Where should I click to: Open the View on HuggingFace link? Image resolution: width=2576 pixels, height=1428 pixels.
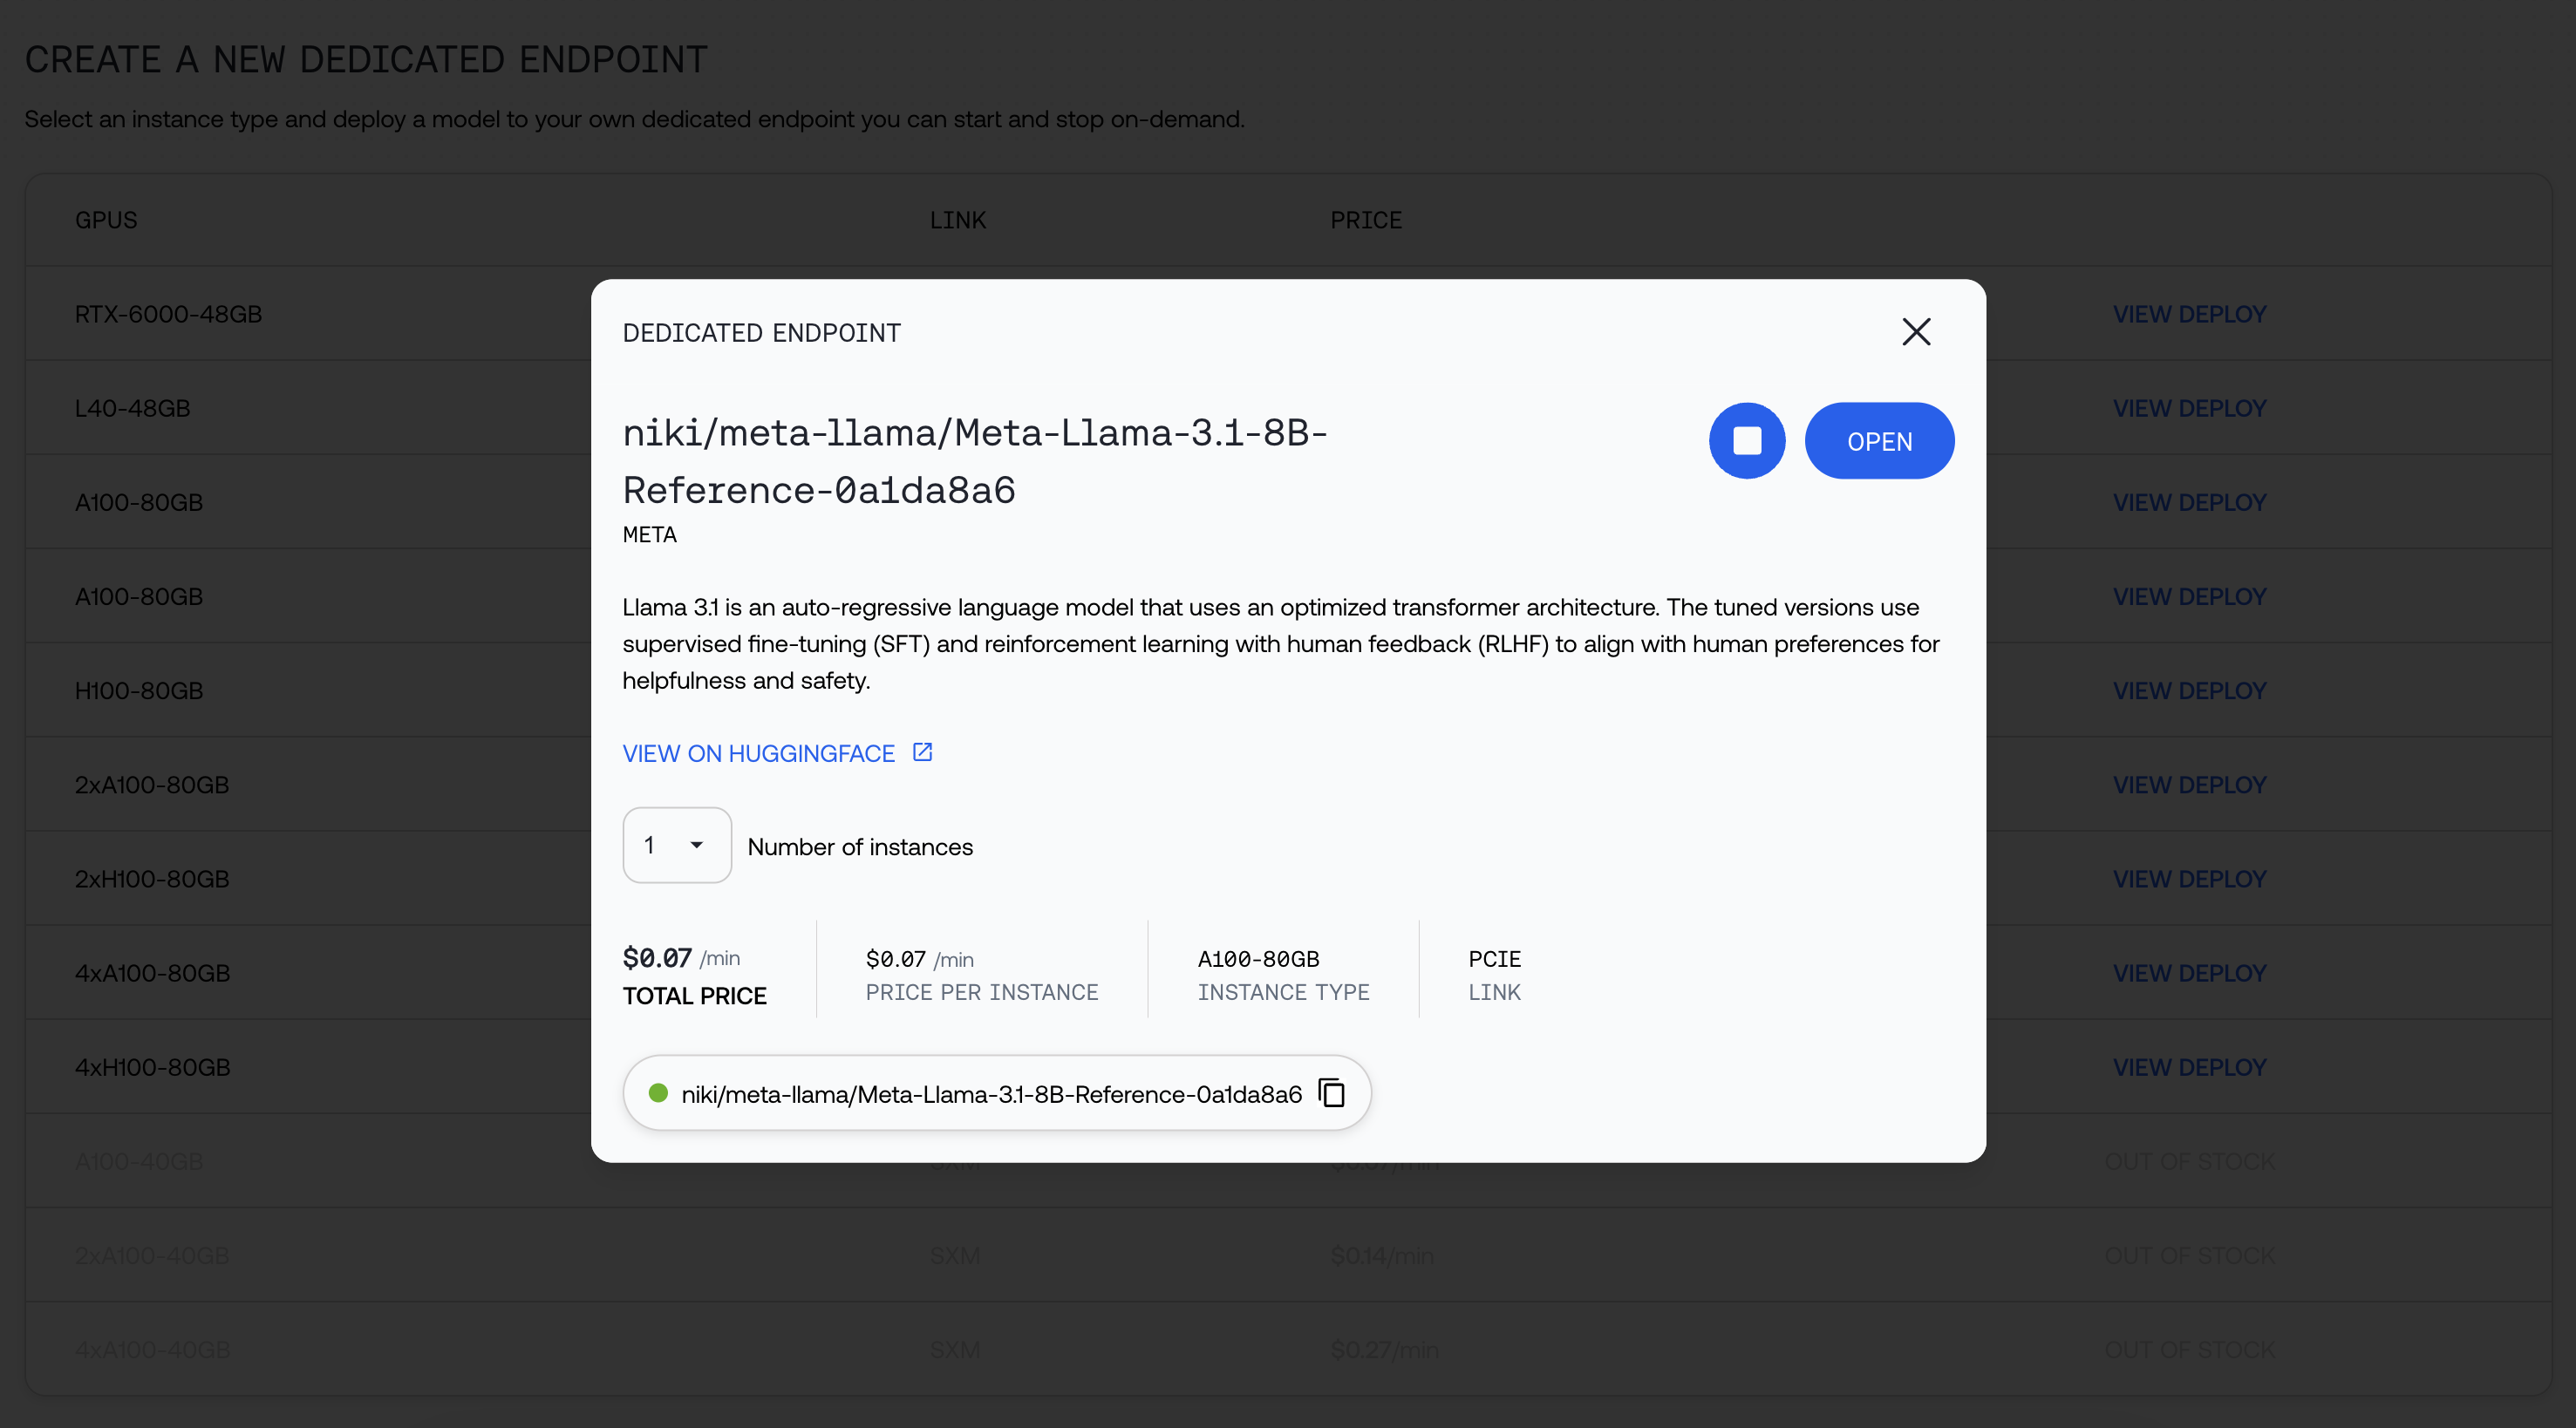(x=758, y=753)
